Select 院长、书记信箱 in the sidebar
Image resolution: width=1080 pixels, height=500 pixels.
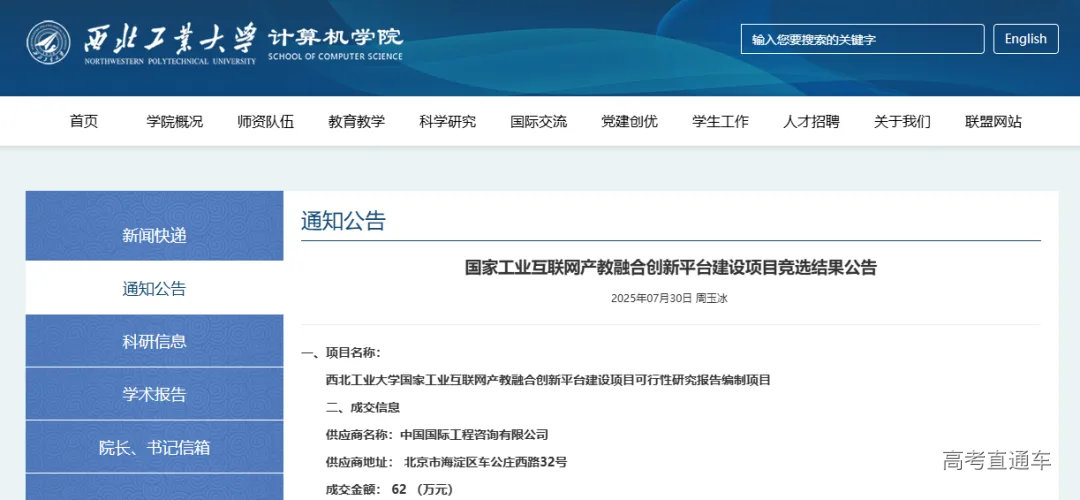coord(154,448)
